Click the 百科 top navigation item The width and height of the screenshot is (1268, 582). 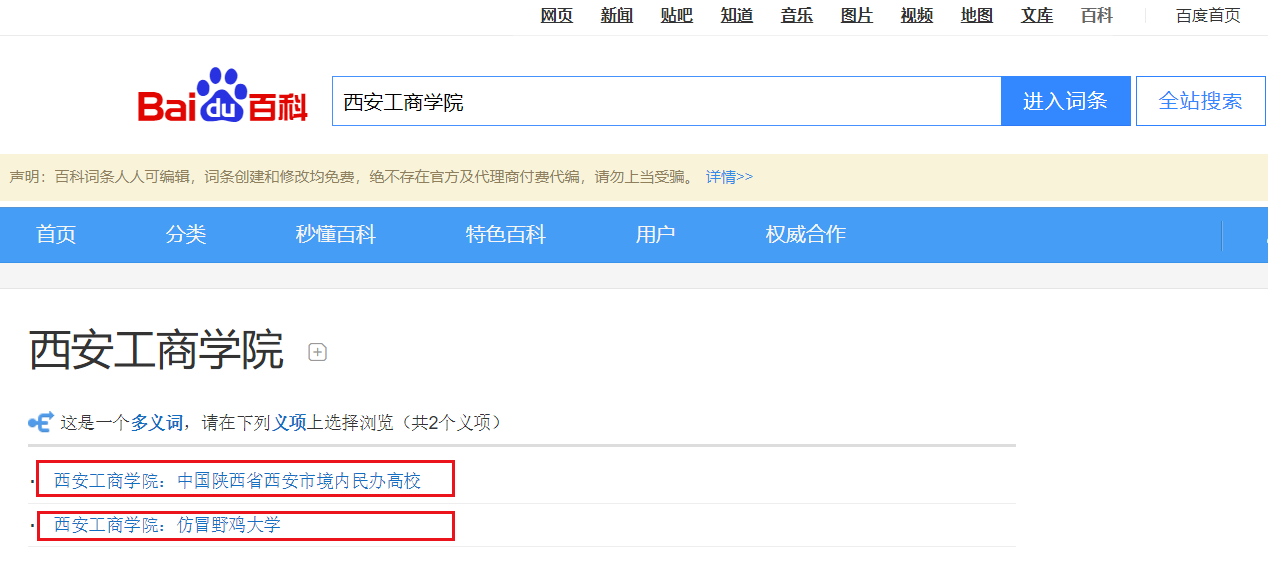point(1097,15)
